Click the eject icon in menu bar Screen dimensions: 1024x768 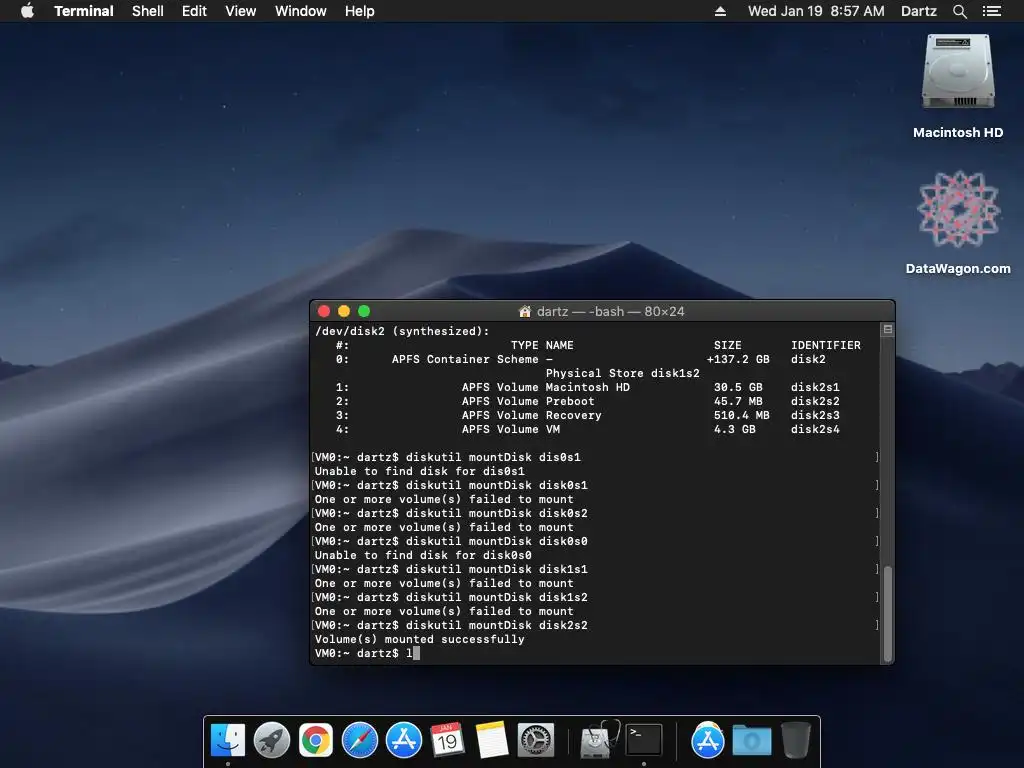pyautogui.click(x=720, y=11)
